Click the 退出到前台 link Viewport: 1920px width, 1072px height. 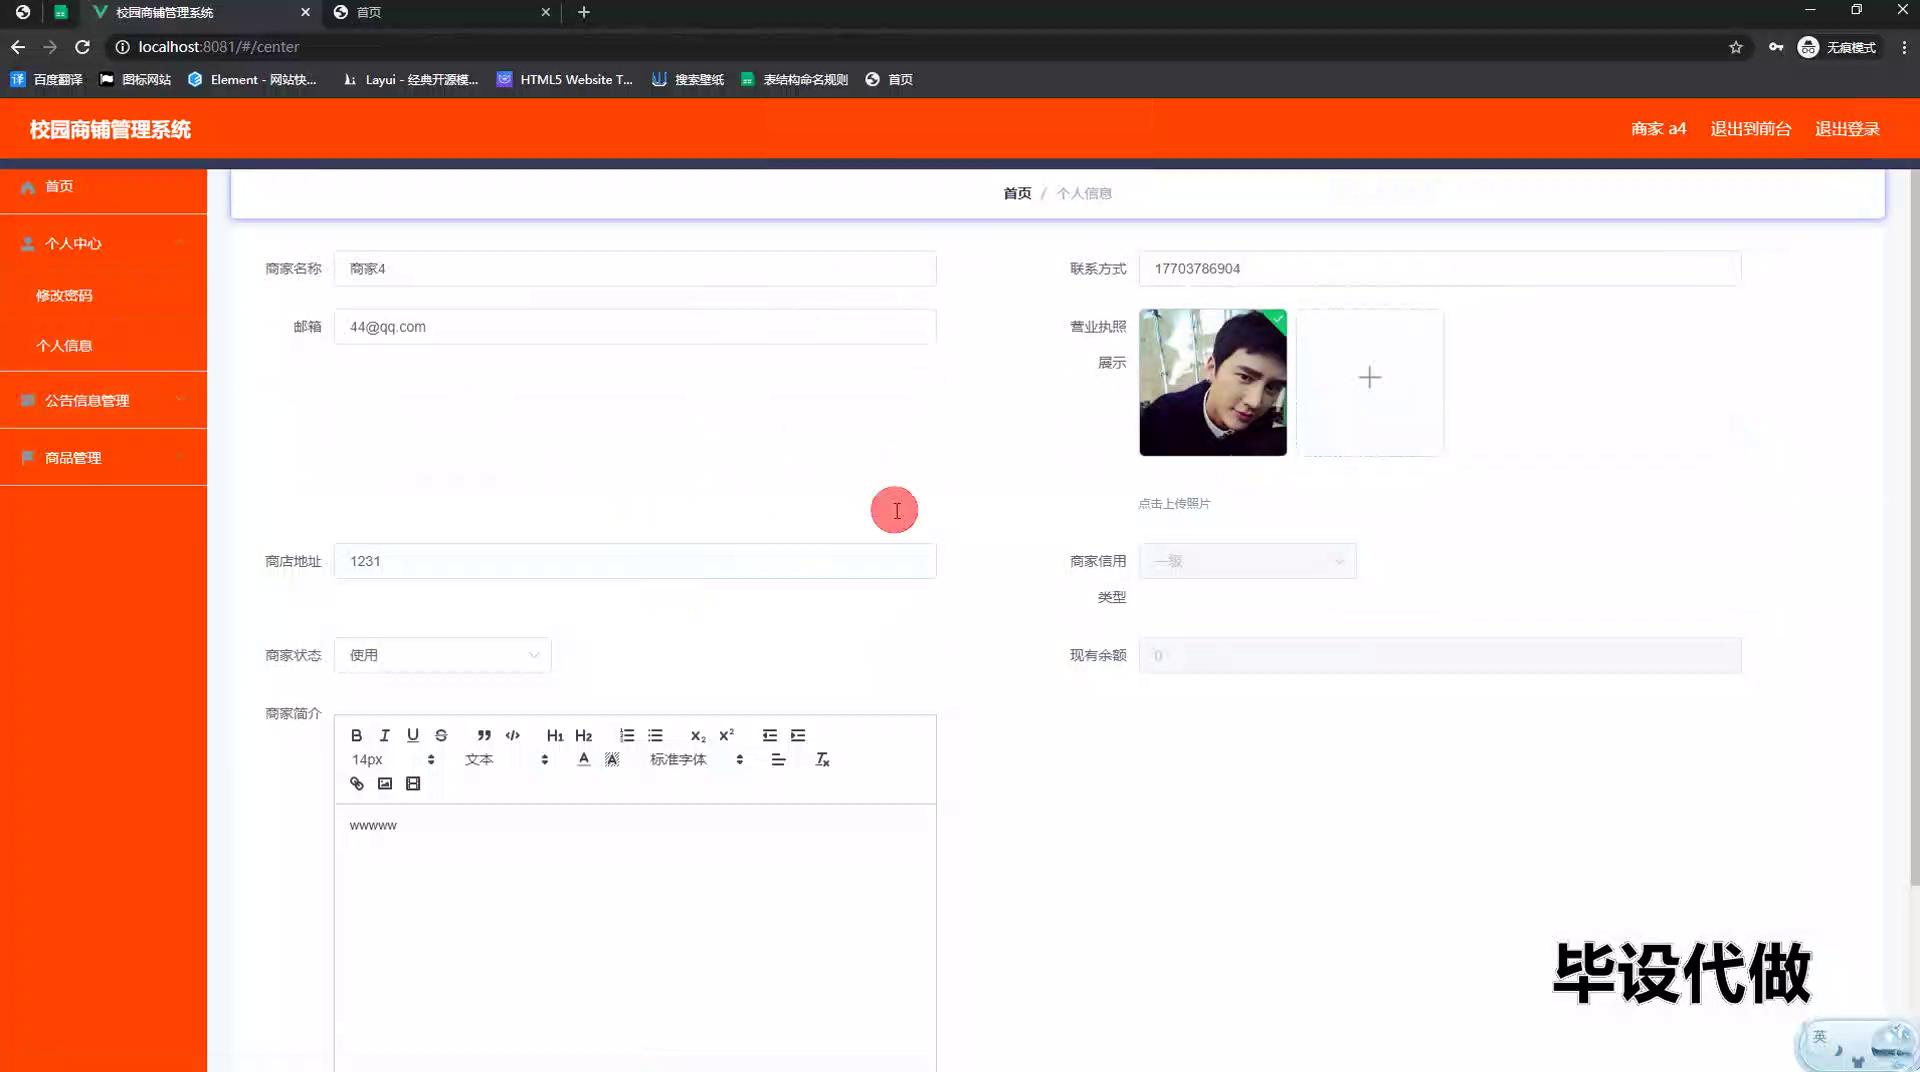click(1750, 129)
